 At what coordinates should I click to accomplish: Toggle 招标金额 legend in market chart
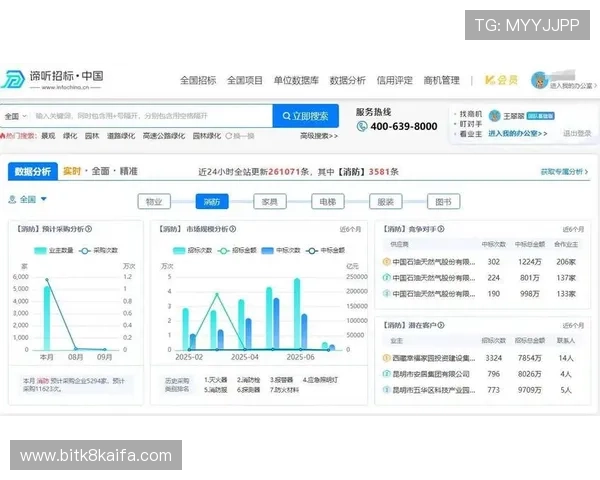[237, 251]
